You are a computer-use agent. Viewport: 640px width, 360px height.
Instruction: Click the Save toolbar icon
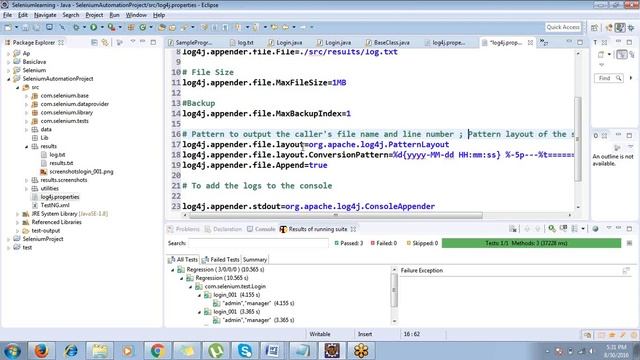tap(25, 27)
